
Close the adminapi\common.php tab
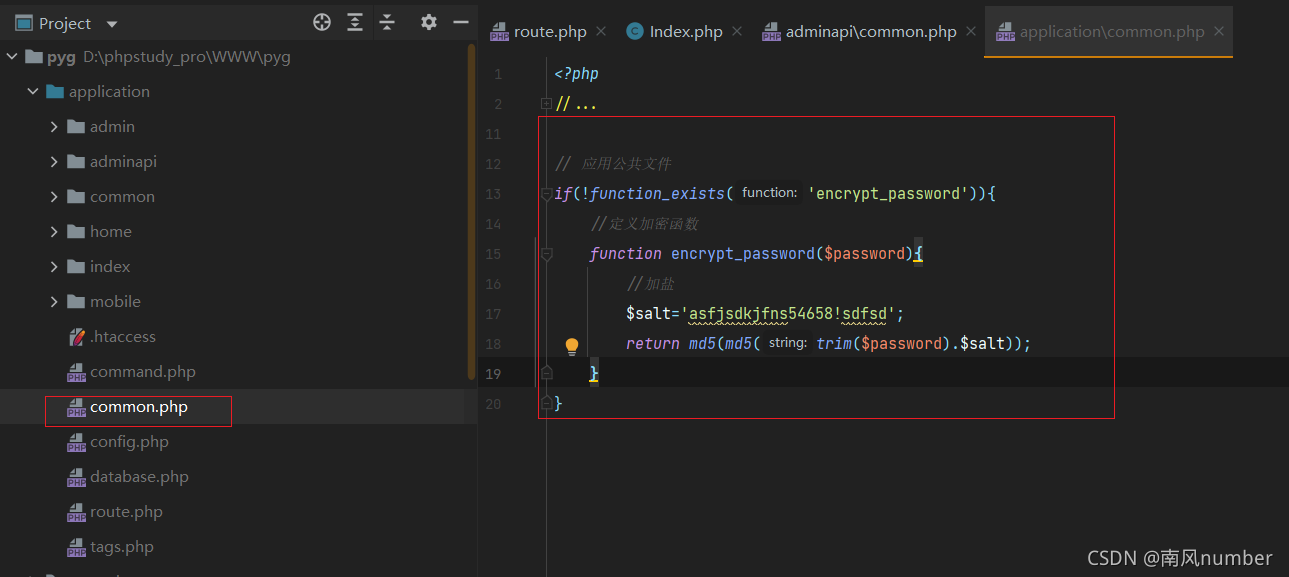971,32
